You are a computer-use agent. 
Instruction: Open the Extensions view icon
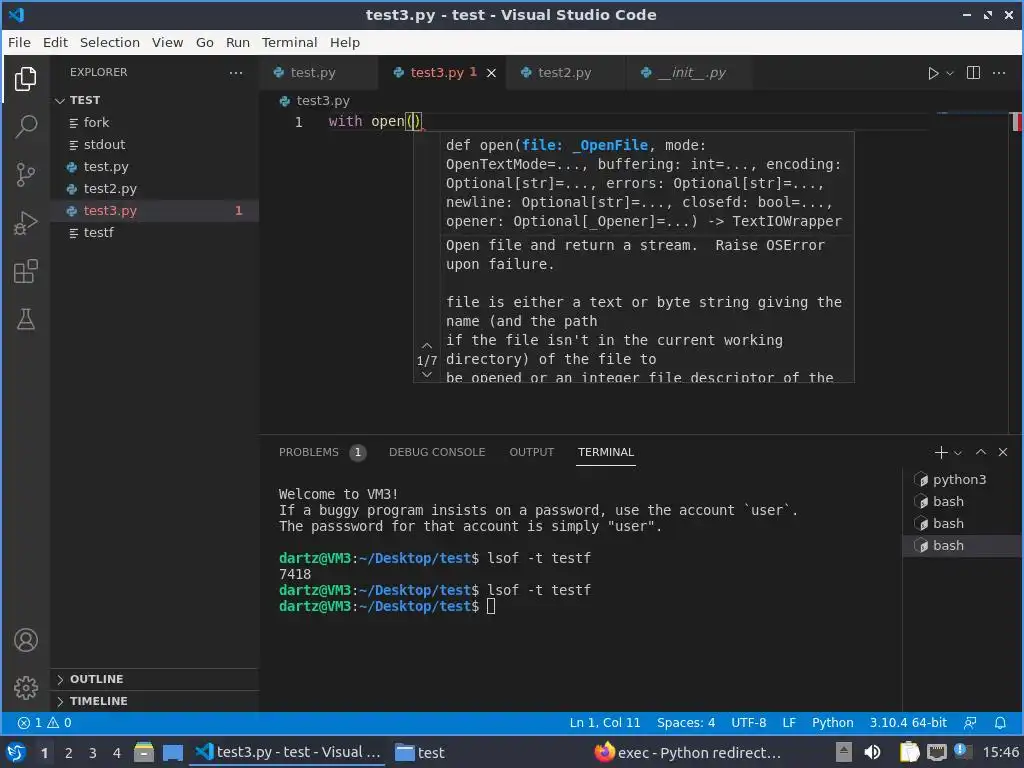pyautogui.click(x=25, y=271)
